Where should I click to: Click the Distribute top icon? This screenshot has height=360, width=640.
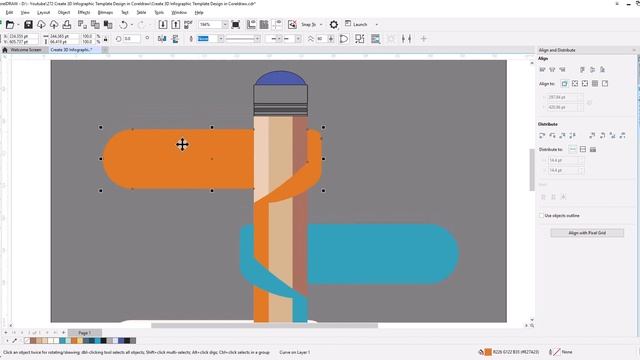[592, 136]
